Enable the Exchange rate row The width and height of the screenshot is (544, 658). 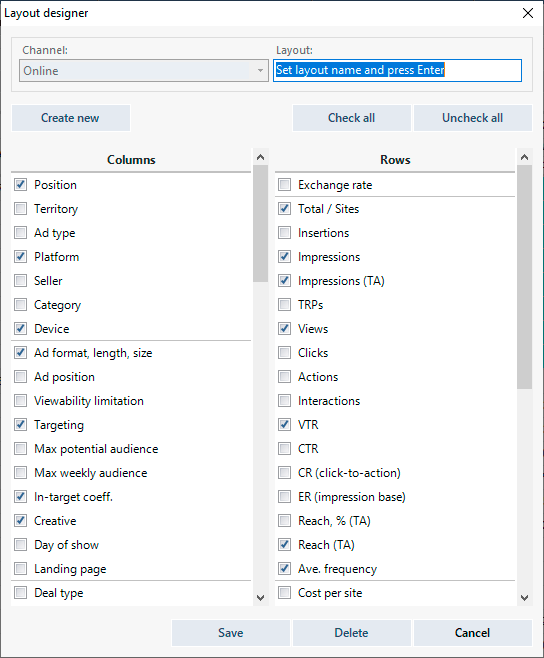click(285, 185)
